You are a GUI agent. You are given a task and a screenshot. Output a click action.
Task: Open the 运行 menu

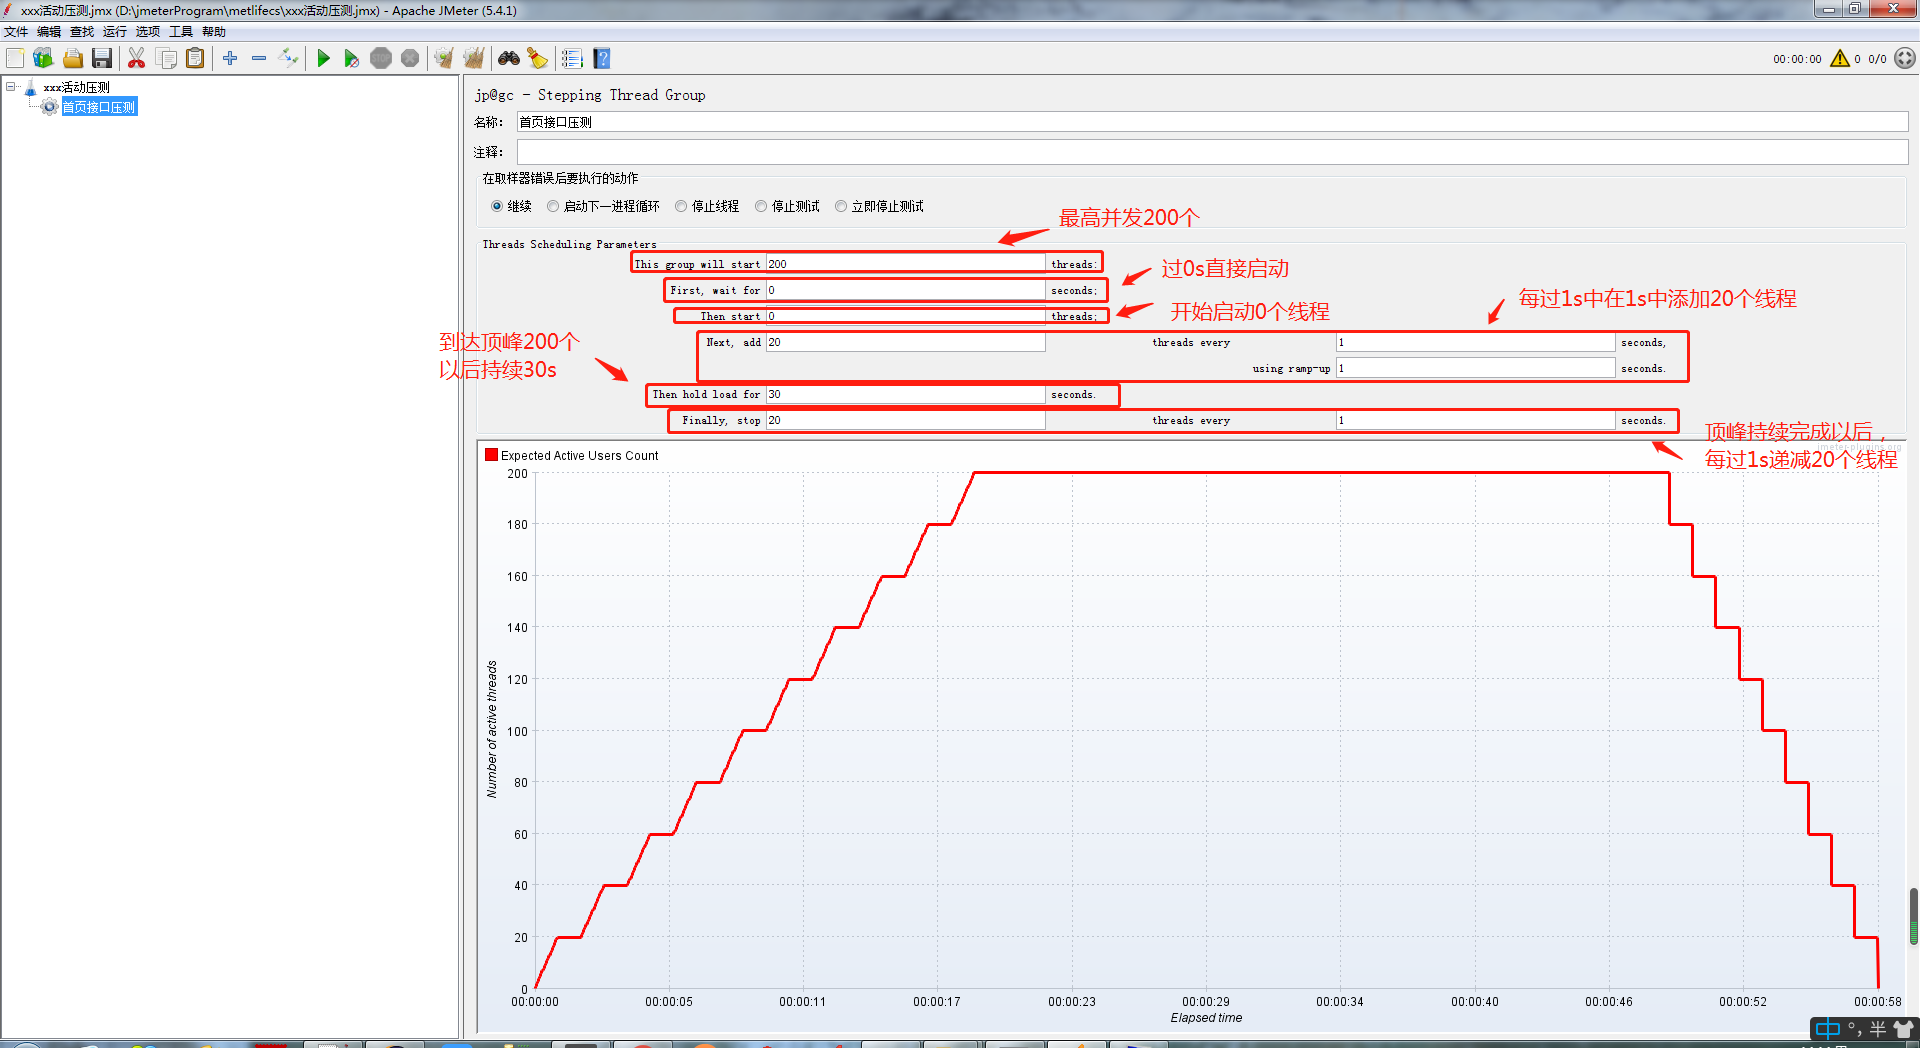point(115,32)
